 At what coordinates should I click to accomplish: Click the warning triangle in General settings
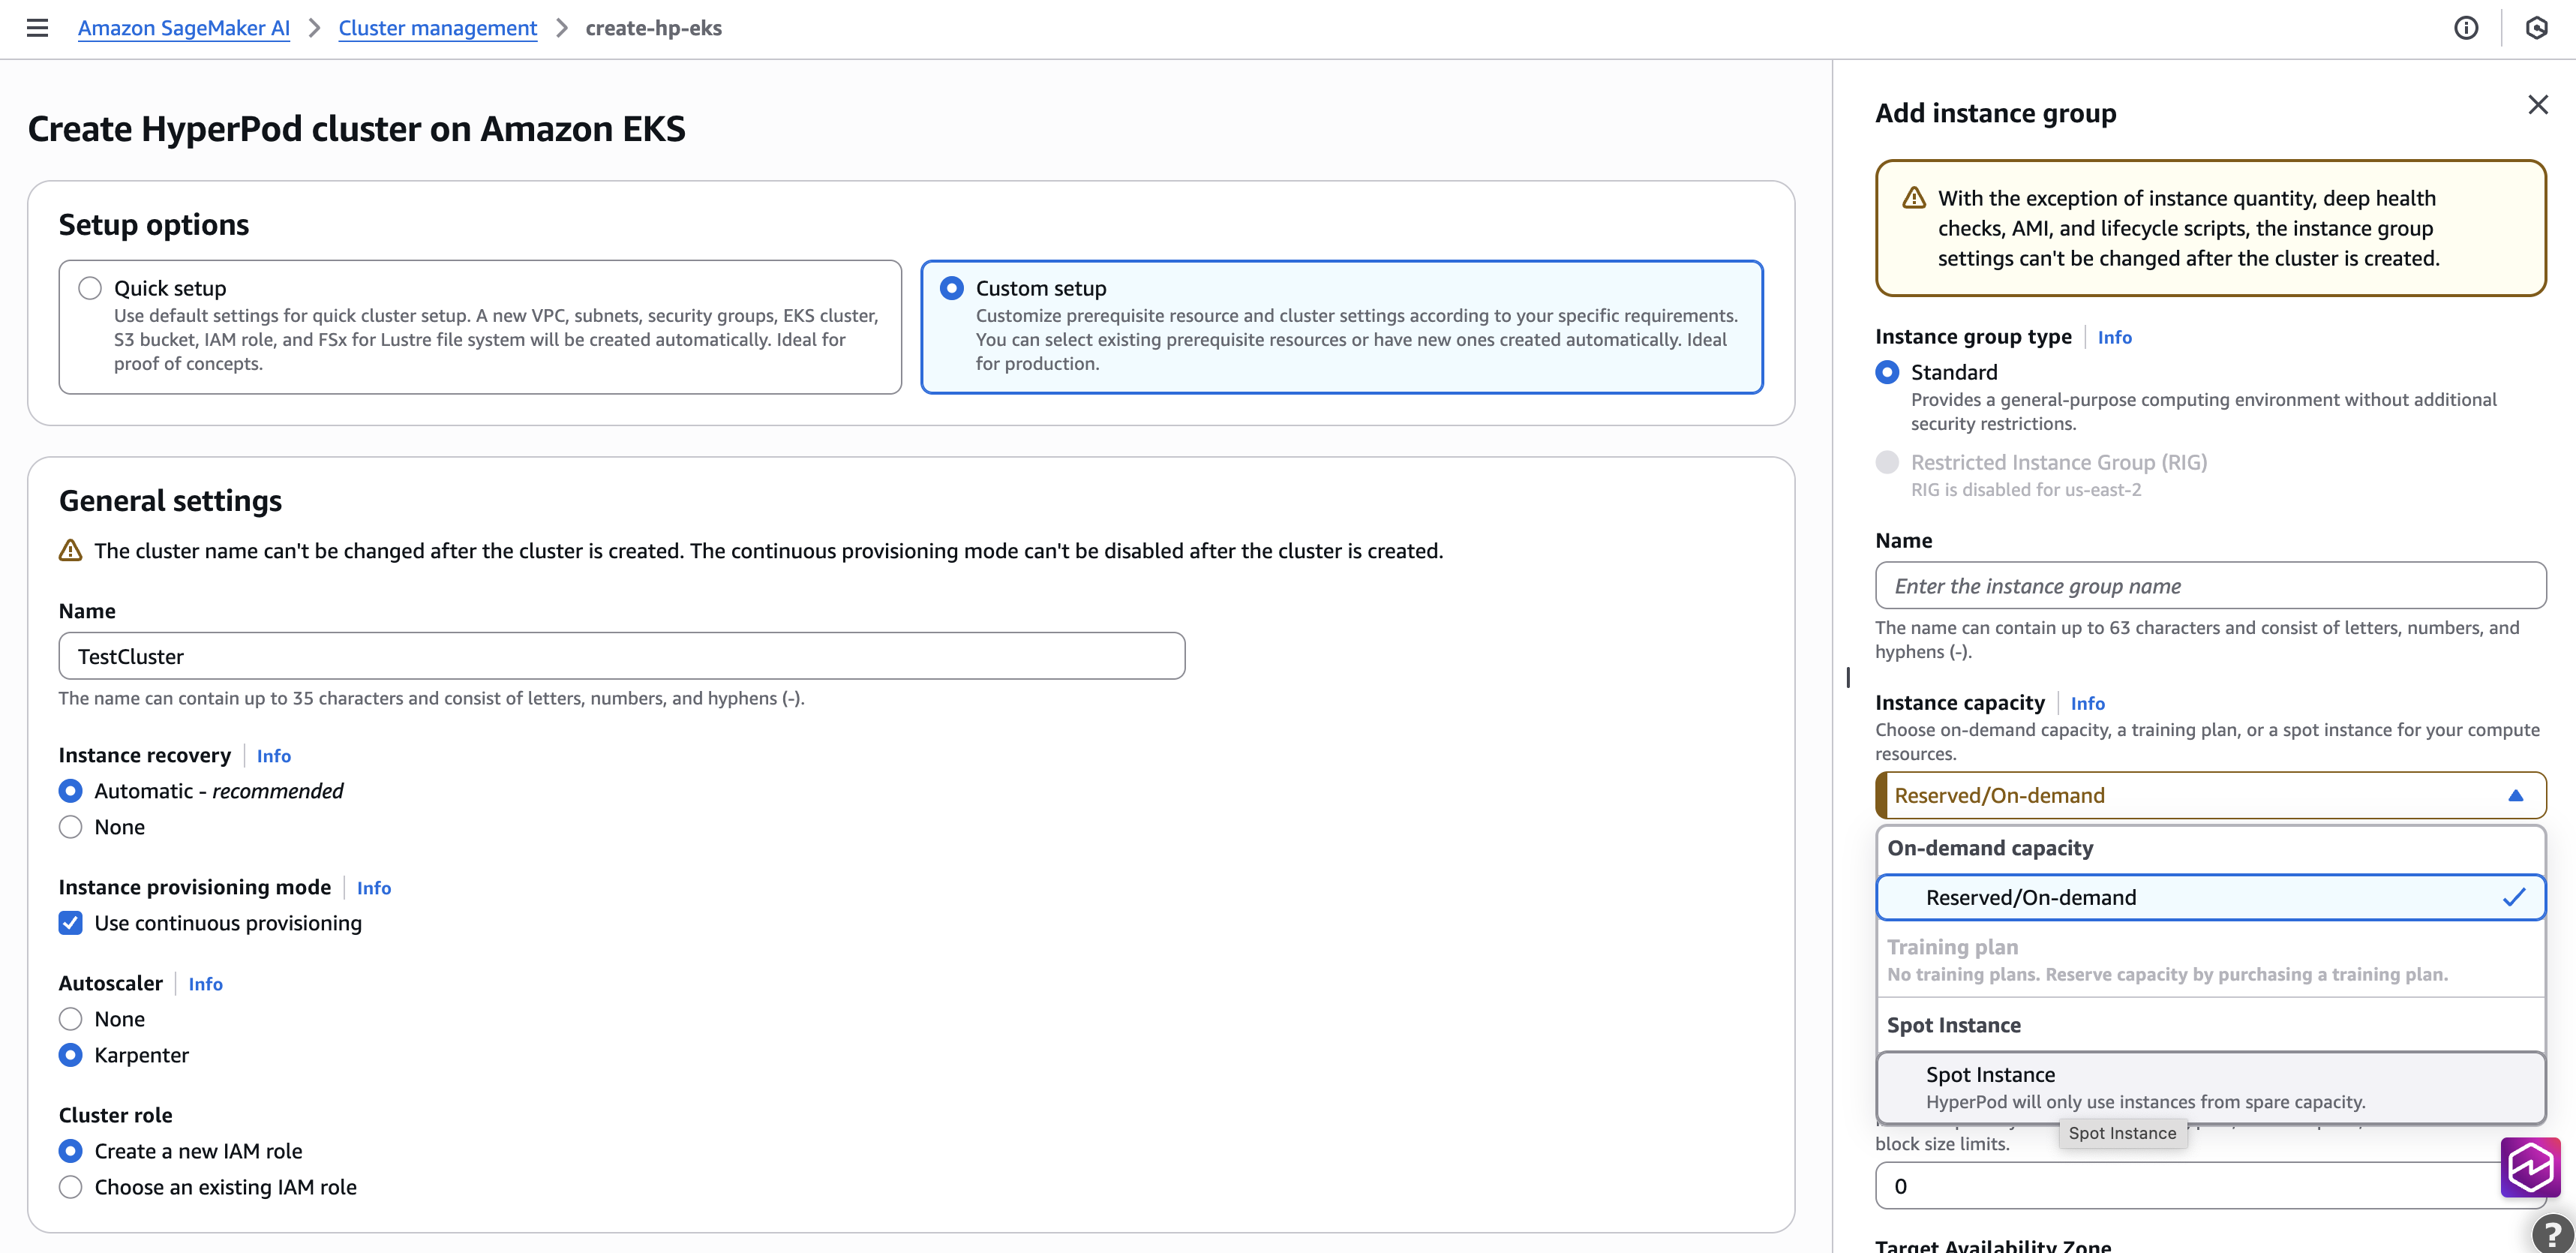[x=70, y=551]
